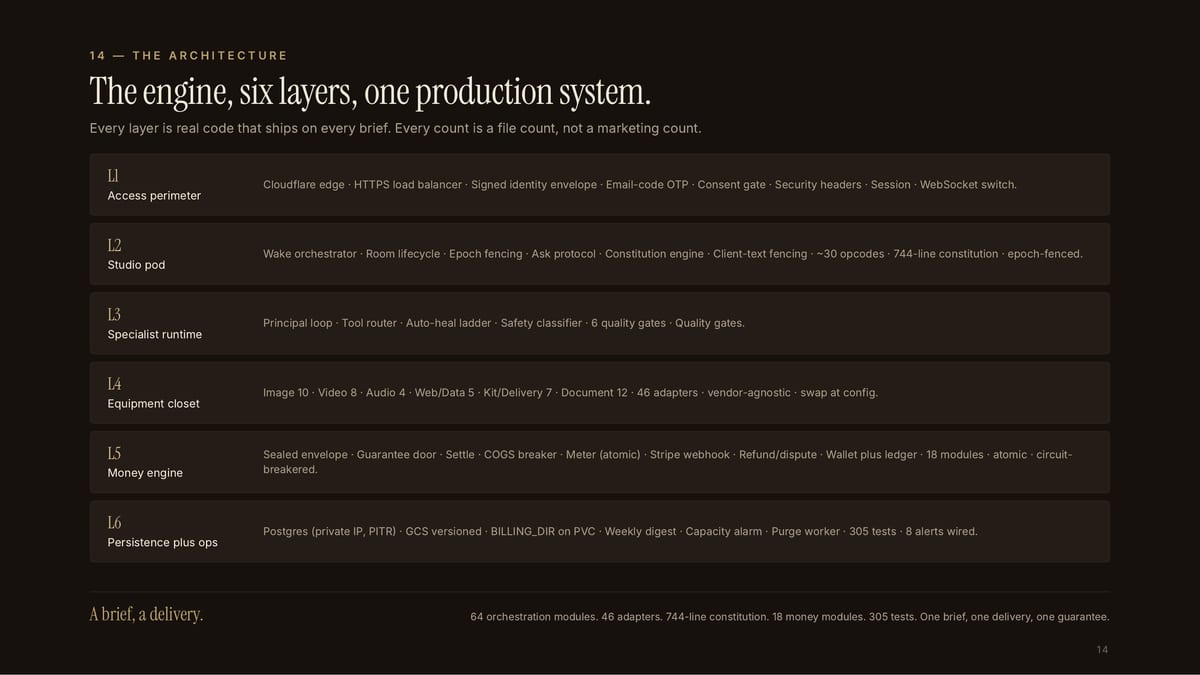Viewport: 1200px width, 675px height.
Task: Click the 'Principal loop · Tool router' text
Action: click(x=330, y=323)
